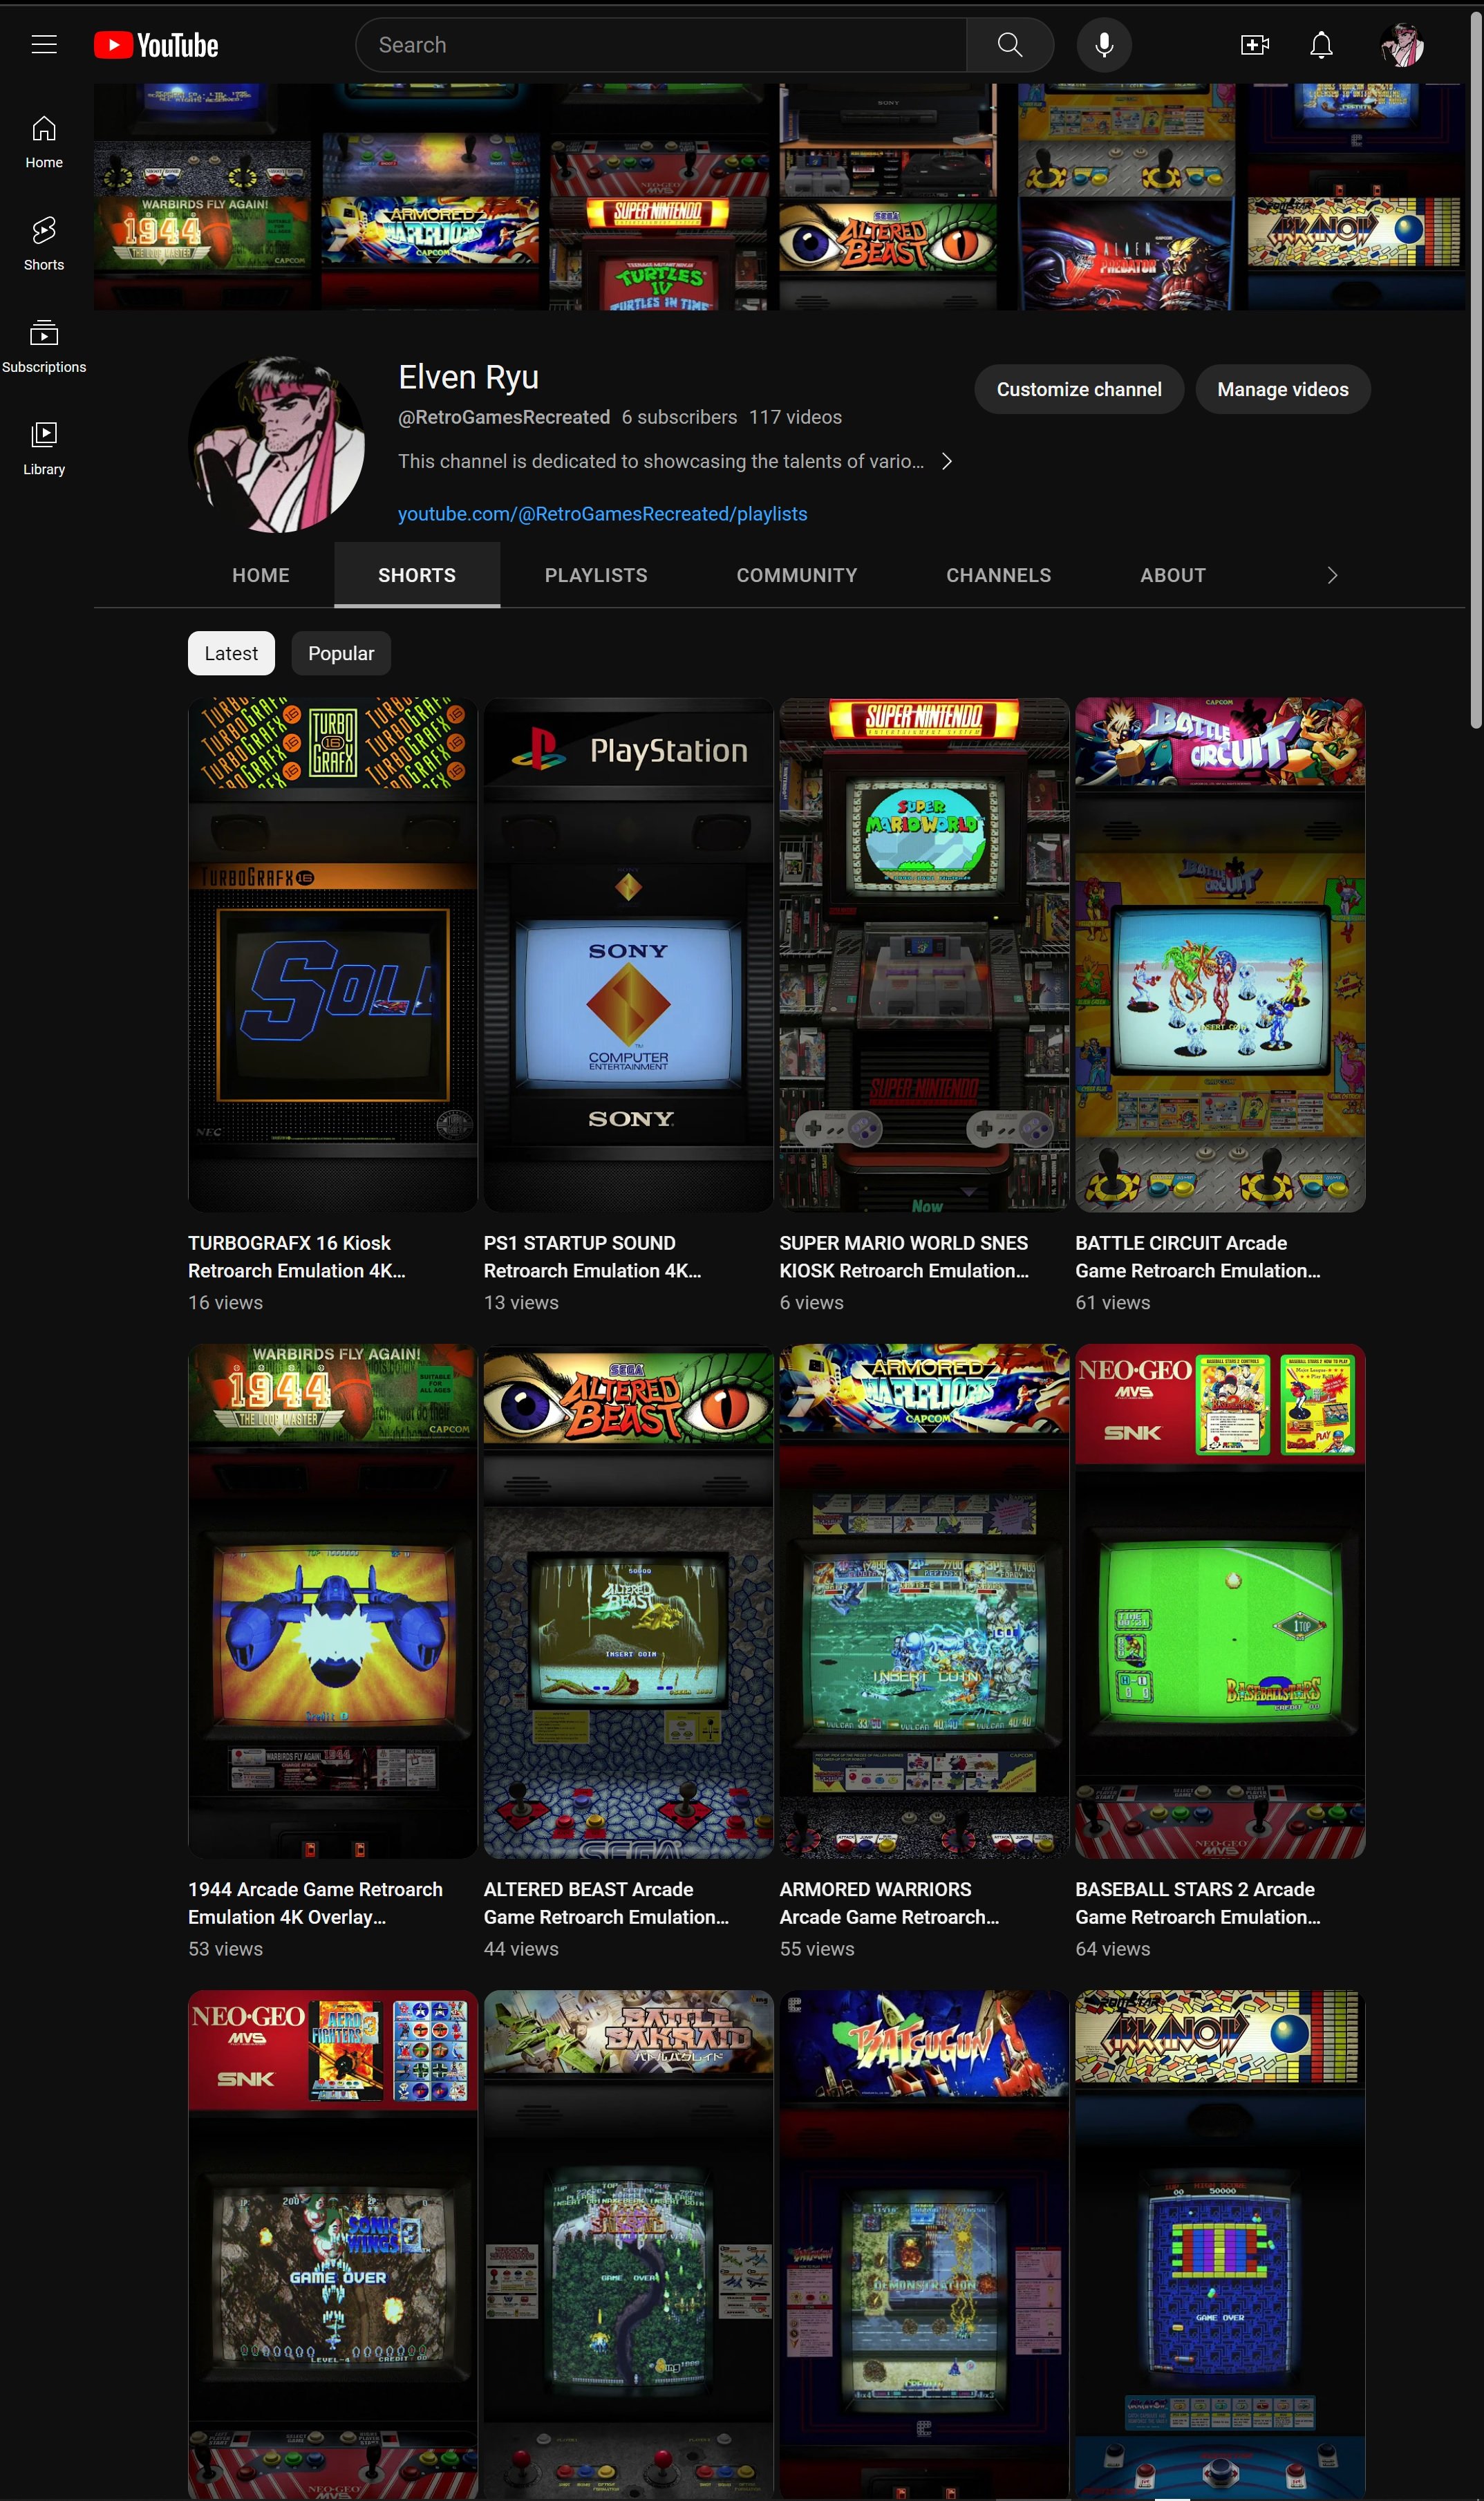Open the CHANNELS tab
This screenshot has width=1484, height=2501.
tap(998, 575)
